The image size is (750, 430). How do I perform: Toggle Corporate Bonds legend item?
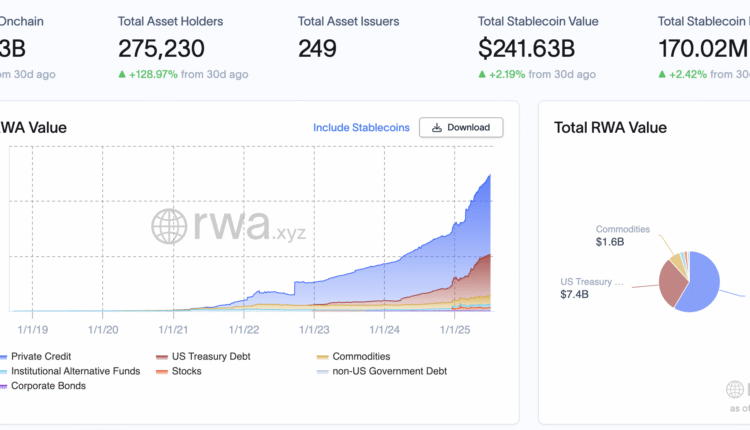point(47,385)
